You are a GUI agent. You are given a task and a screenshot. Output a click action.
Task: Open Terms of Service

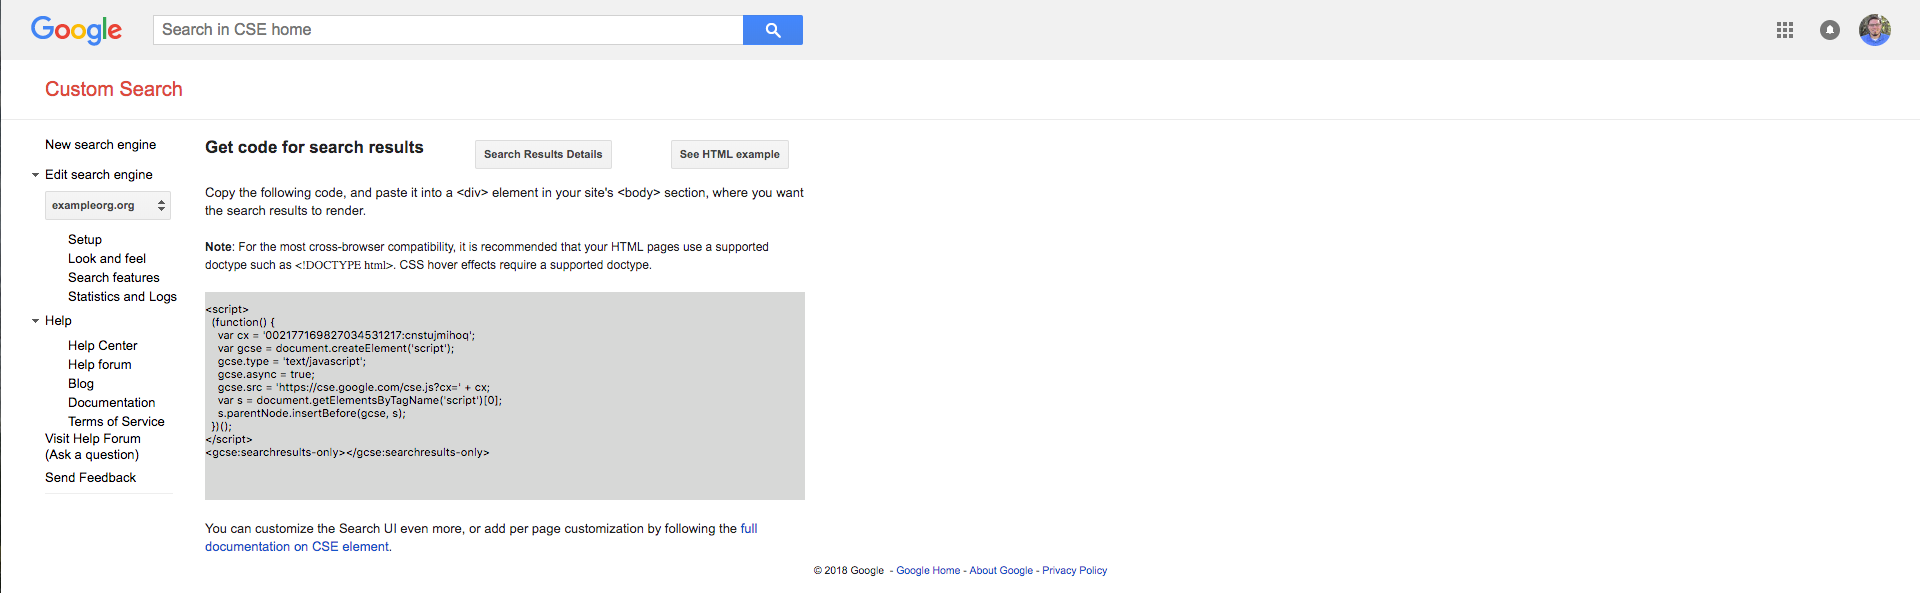click(x=116, y=422)
